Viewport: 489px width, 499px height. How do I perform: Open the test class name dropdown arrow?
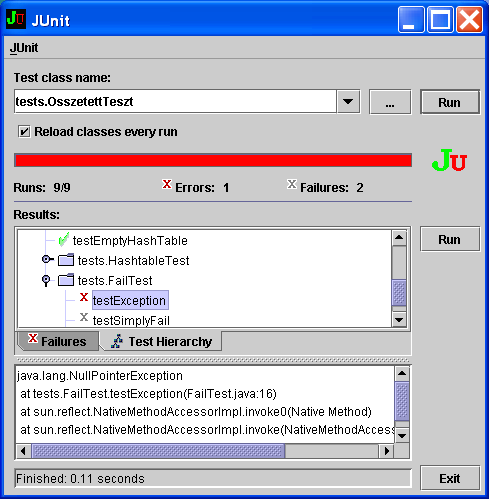pyautogui.click(x=348, y=101)
